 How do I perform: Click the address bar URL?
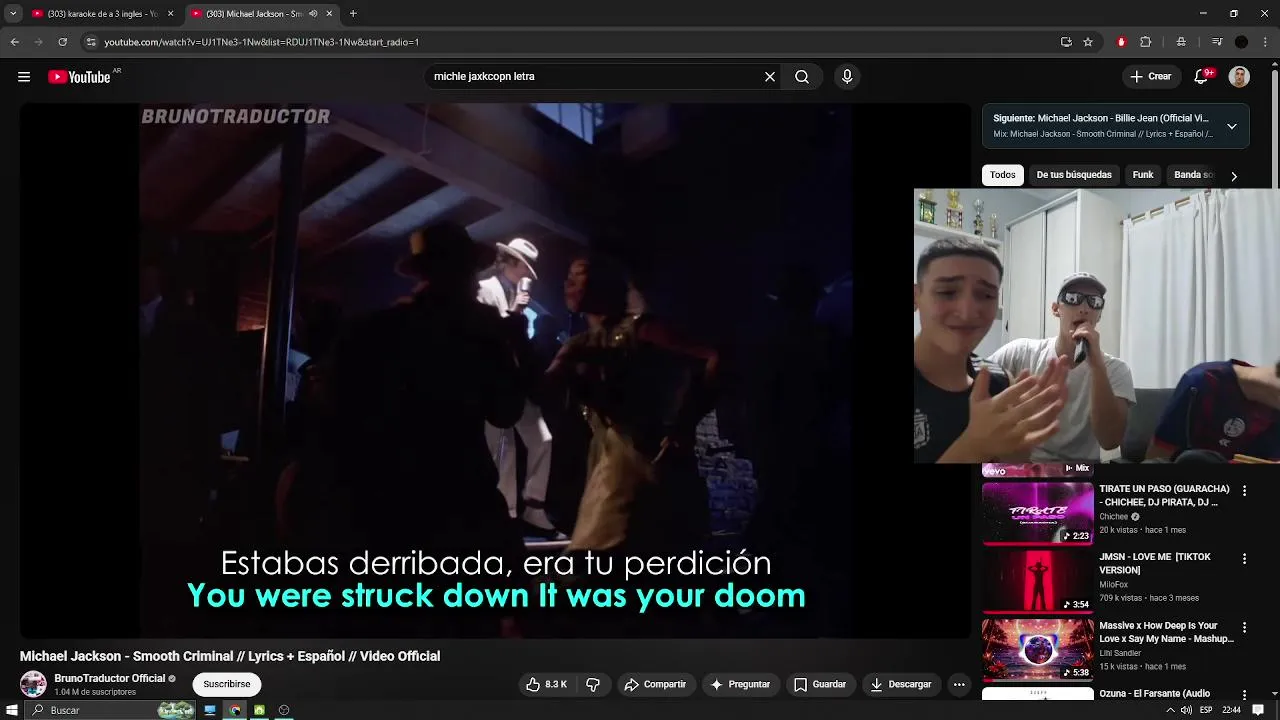262,42
